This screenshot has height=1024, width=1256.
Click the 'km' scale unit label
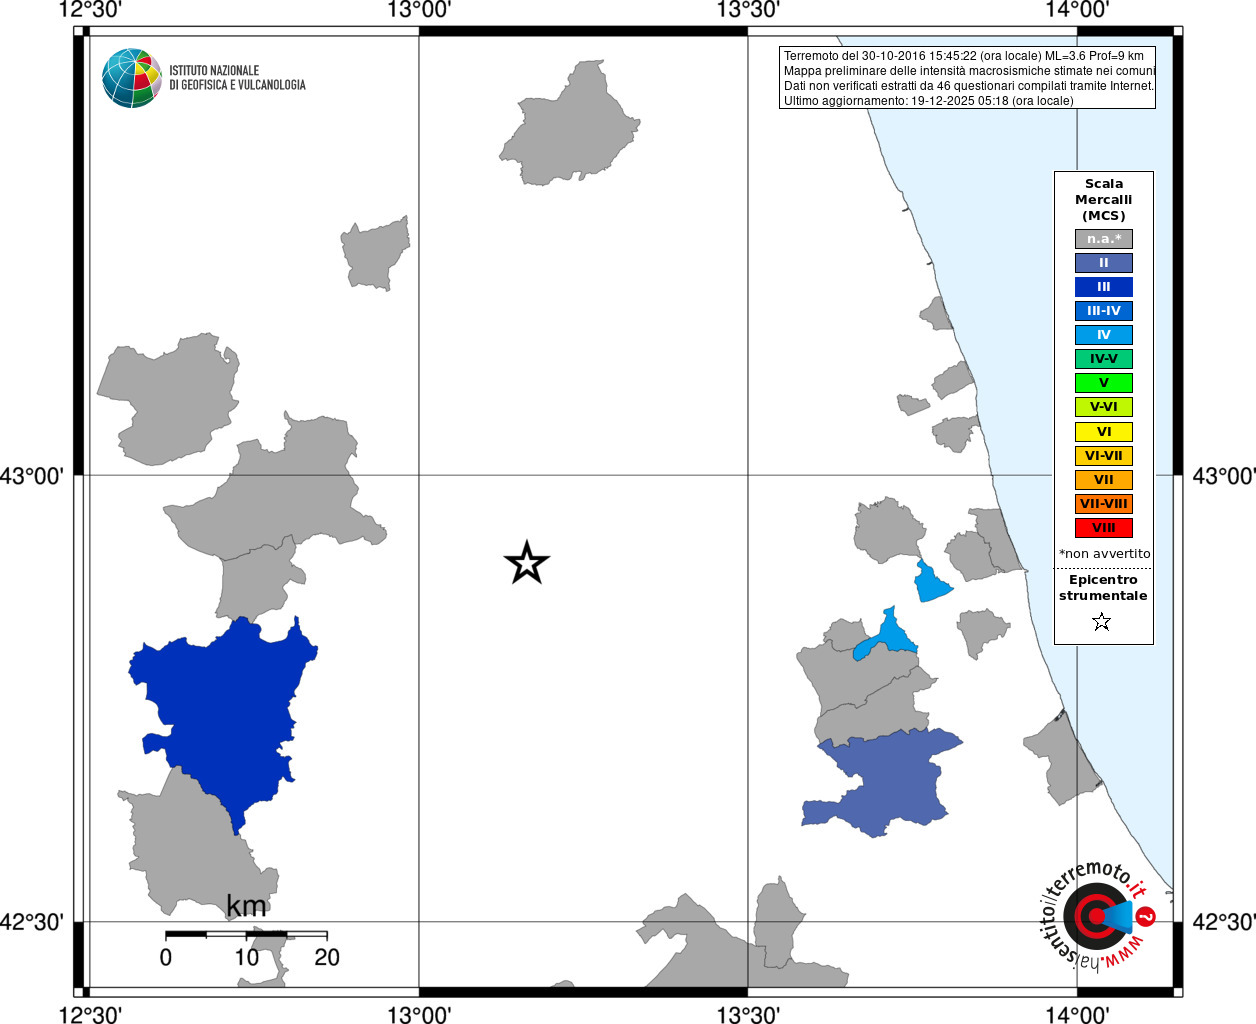246,906
